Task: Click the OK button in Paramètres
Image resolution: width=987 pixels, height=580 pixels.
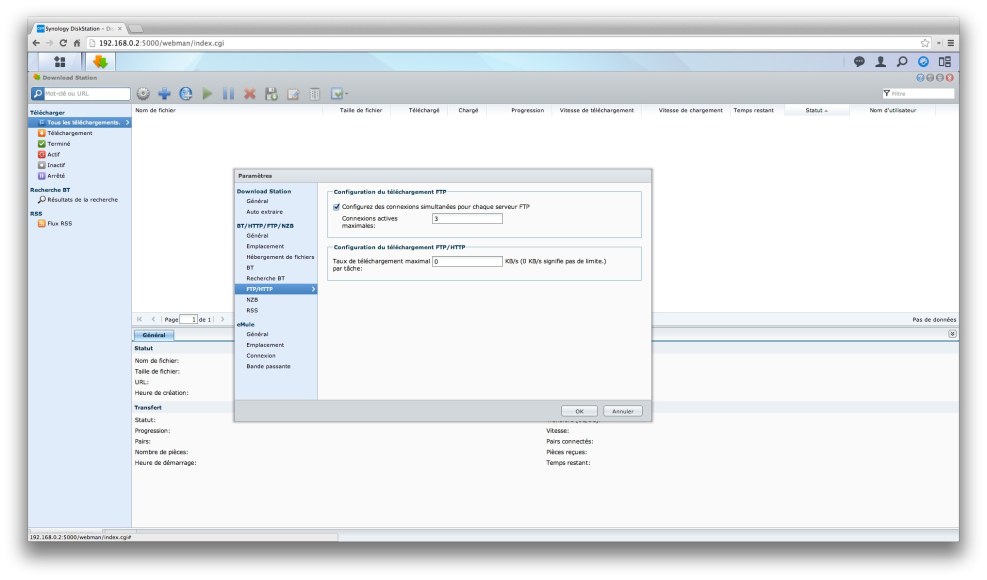Action: (x=578, y=411)
